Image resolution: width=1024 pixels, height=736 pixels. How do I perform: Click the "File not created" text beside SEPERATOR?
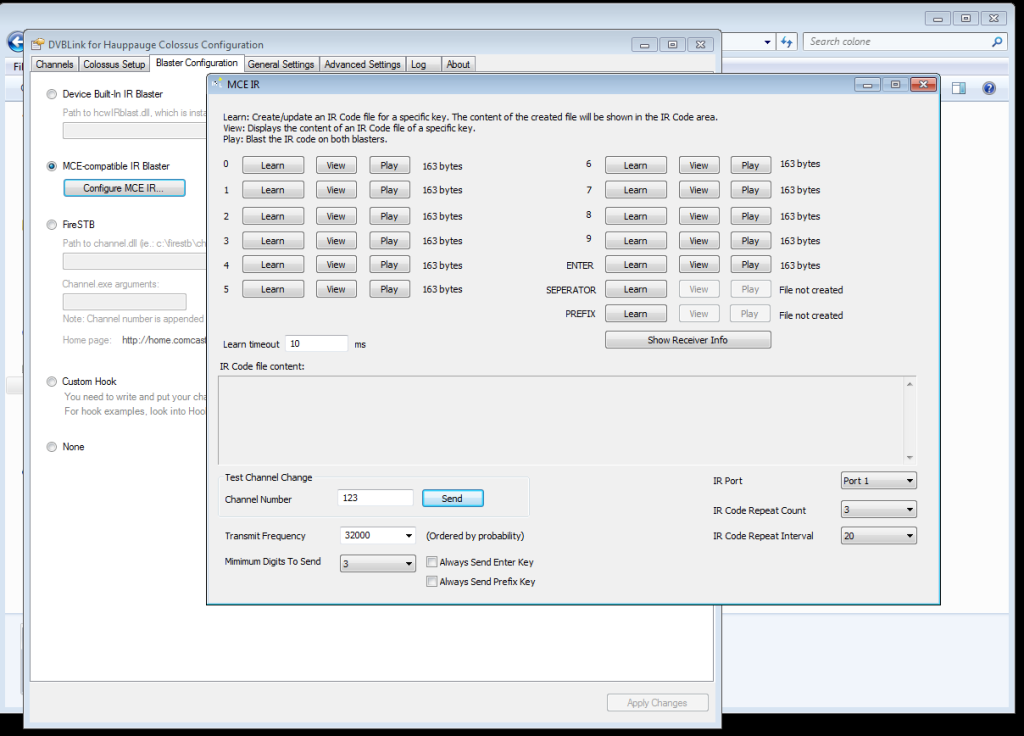coord(811,290)
